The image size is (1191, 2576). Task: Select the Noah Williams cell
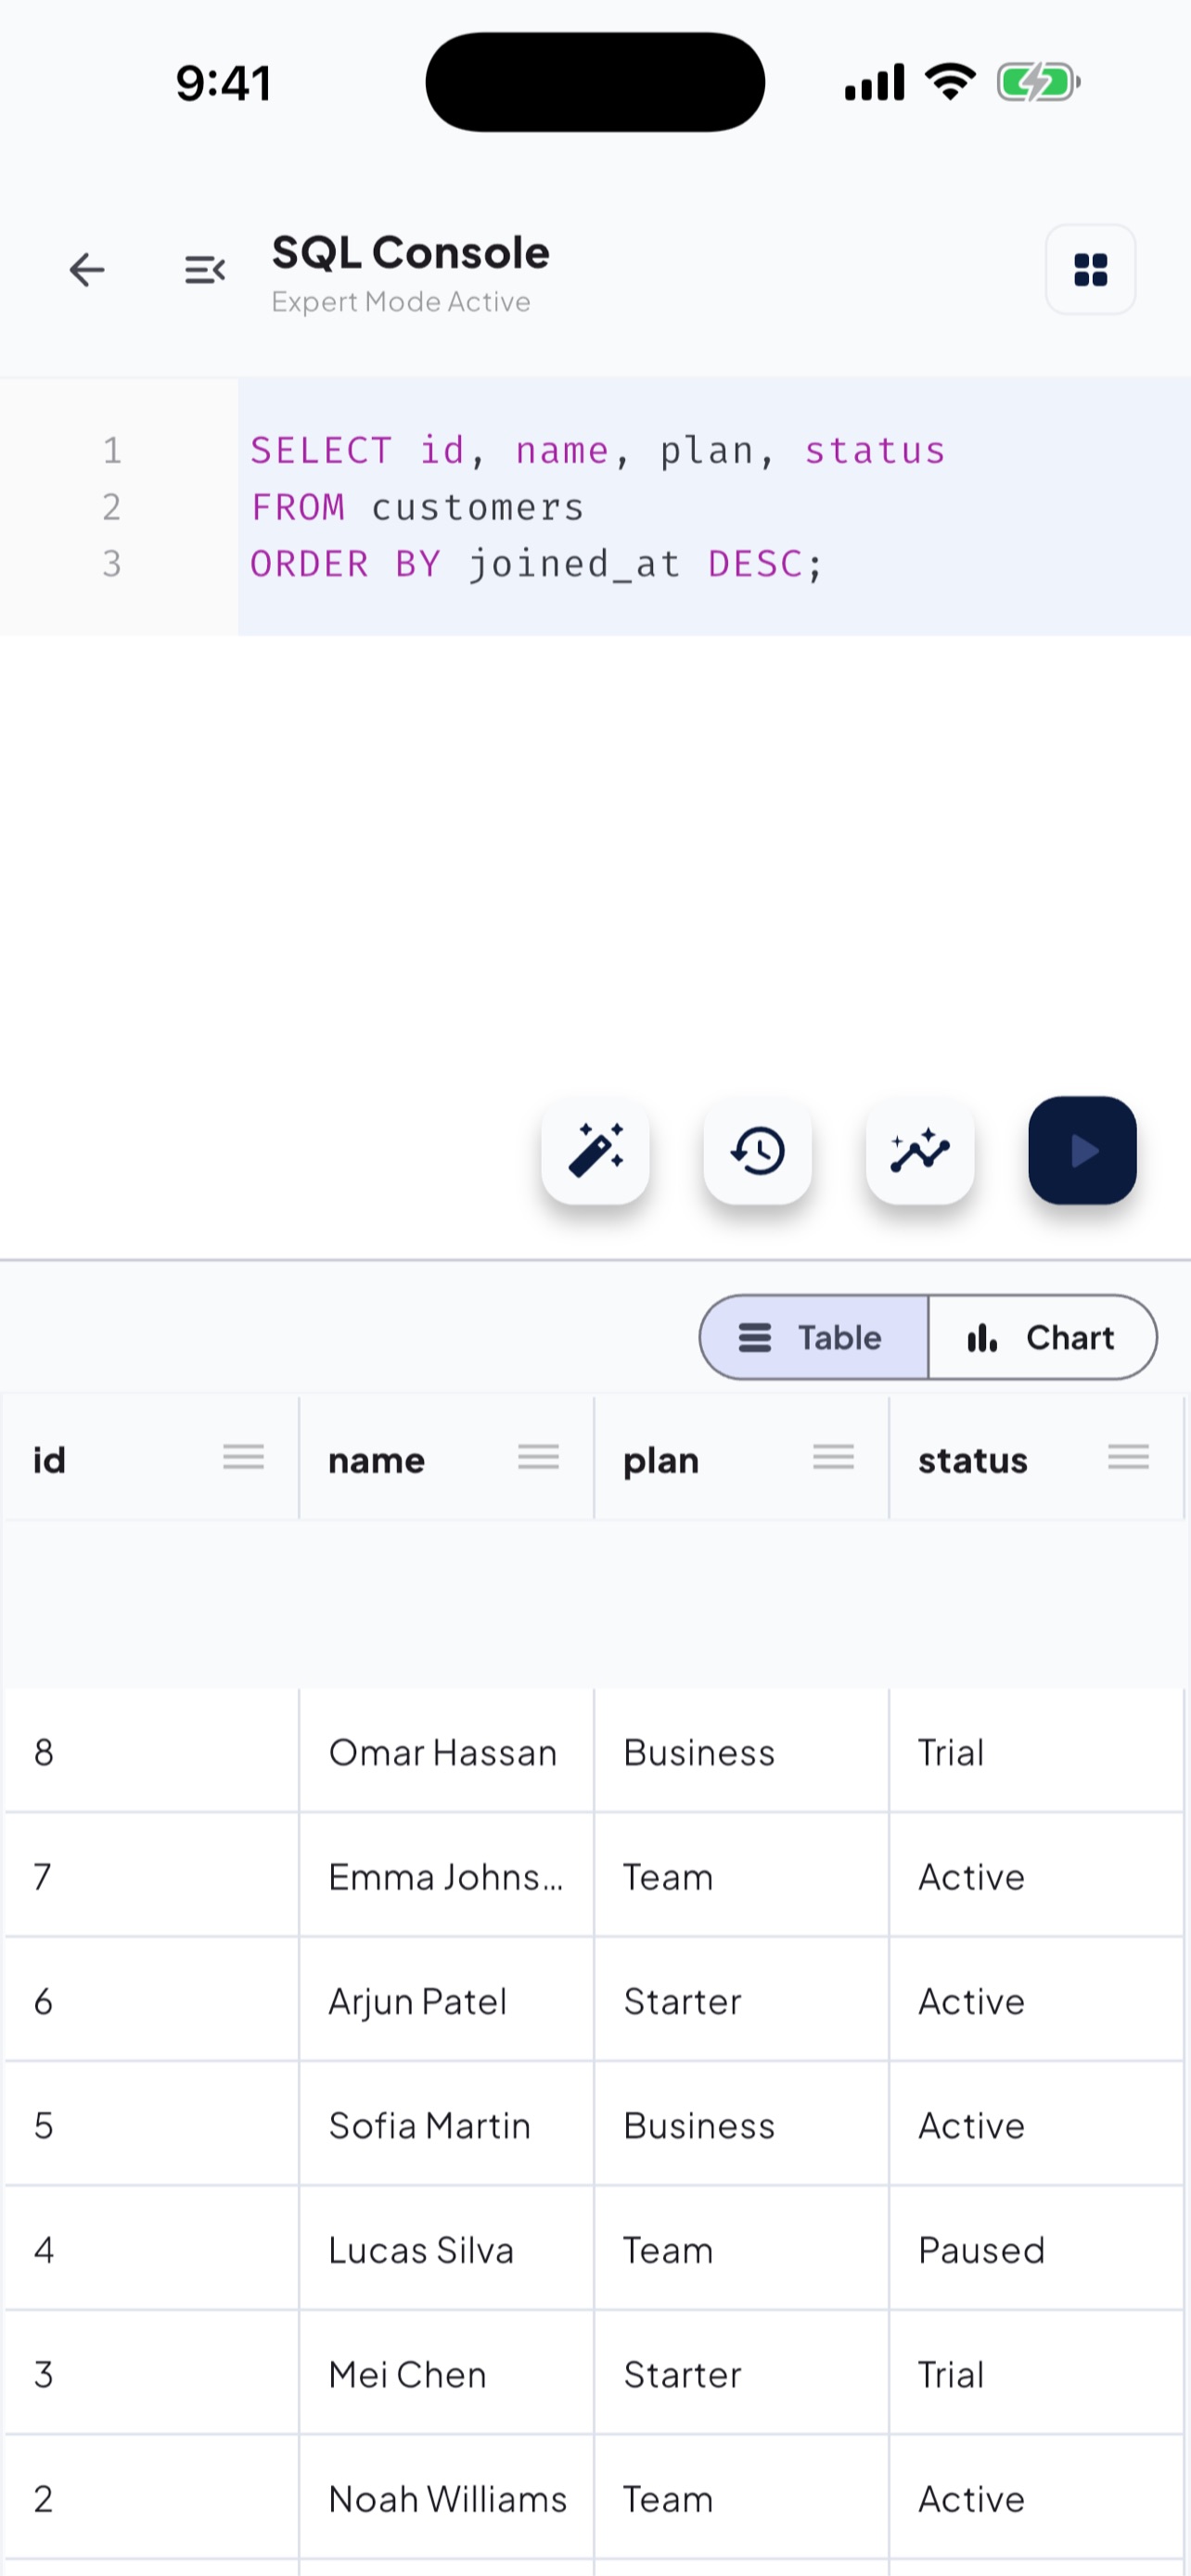pyautogui.click(x=446, y=2499)
